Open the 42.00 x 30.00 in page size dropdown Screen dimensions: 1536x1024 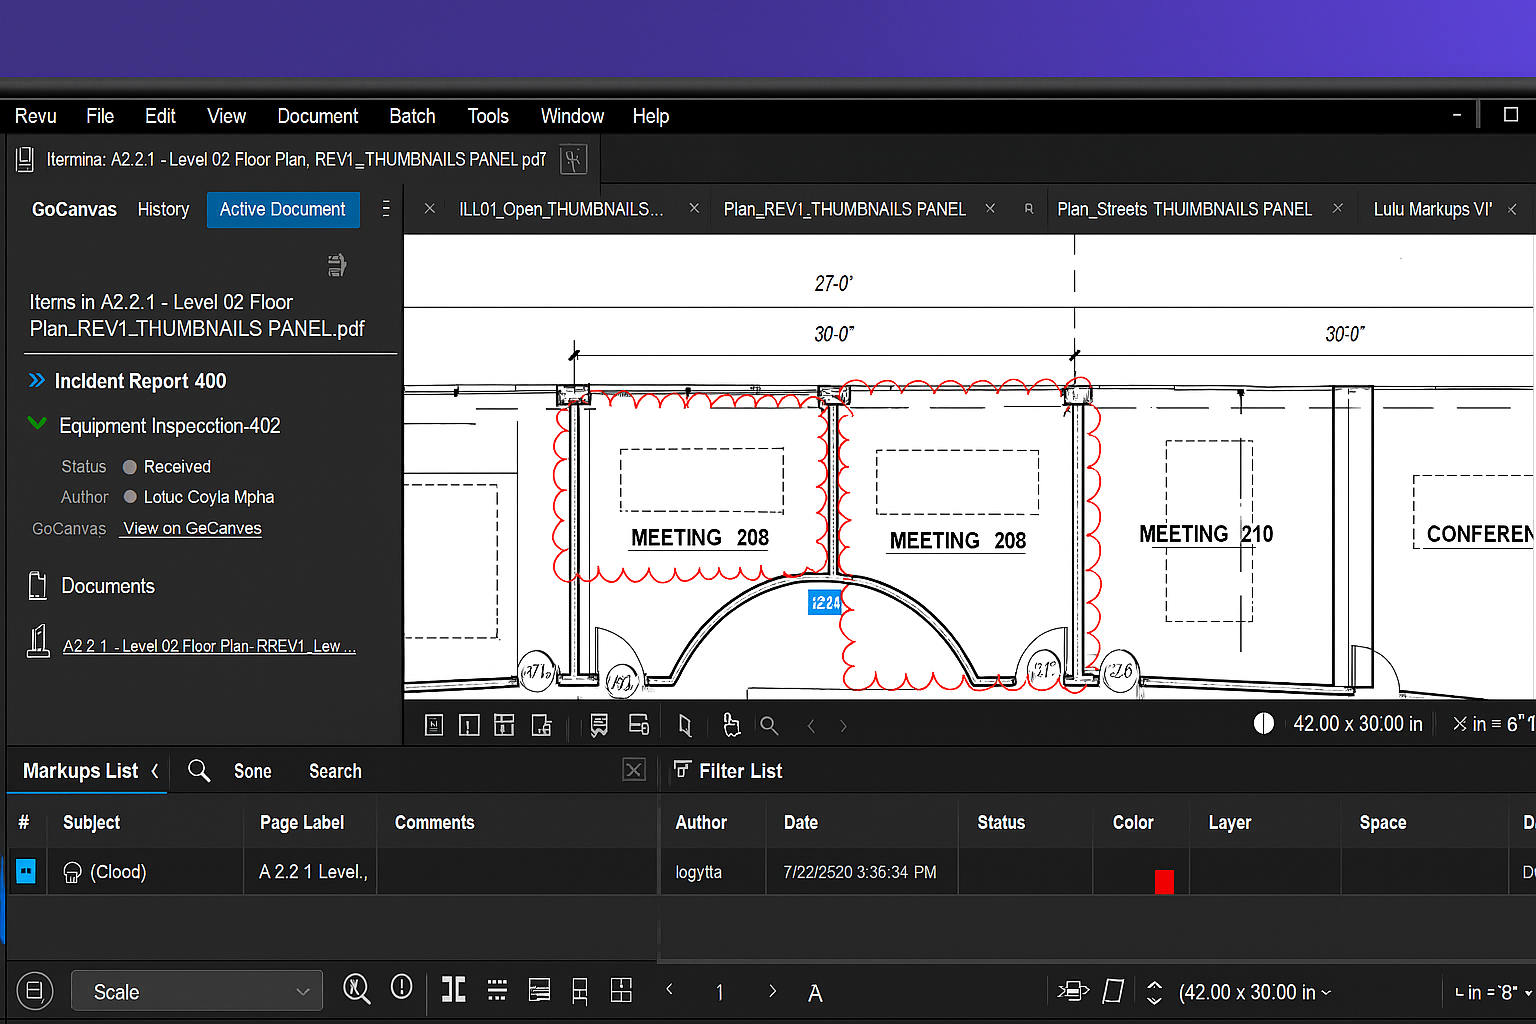[x=1256, y=991]
